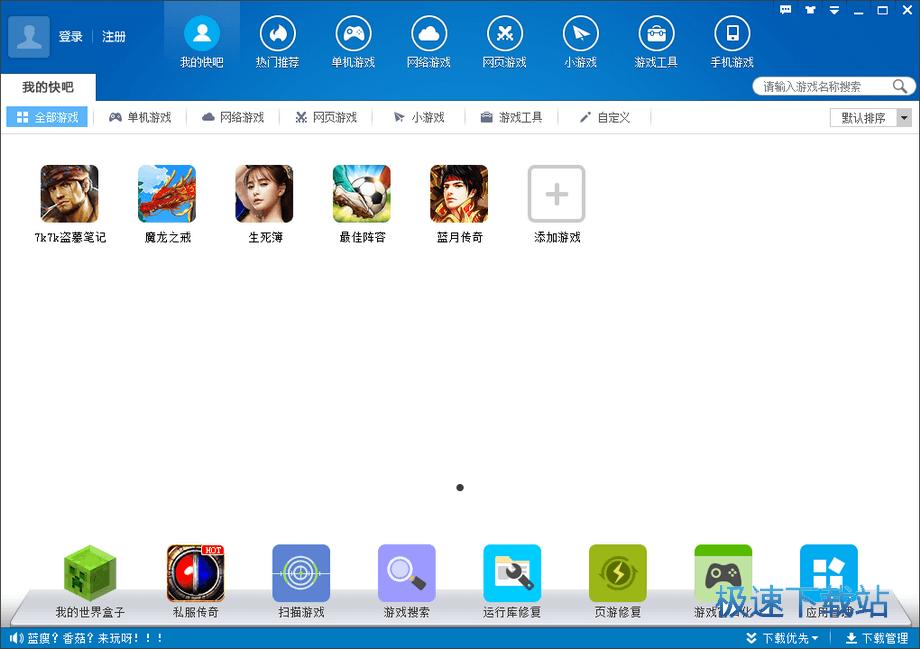Expand the 默认排序 sort dropdown
Image resolution: width=920 pixels, height=649 pixels.
coord(904,118)
